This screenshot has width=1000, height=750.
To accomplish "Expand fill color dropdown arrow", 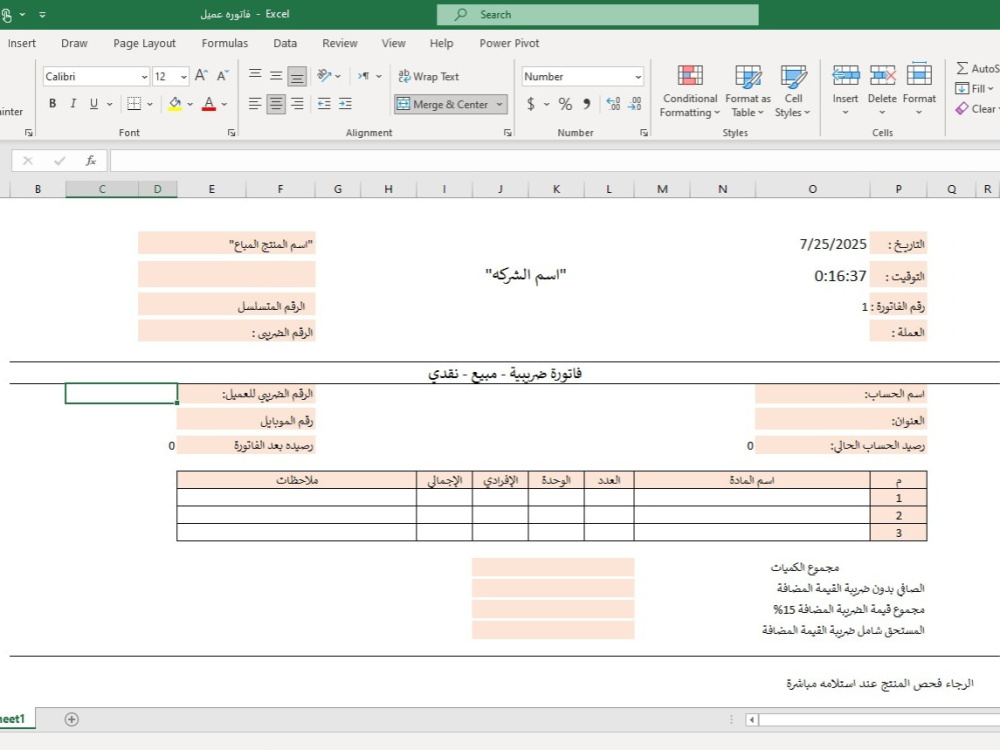I will click(190, 103).
